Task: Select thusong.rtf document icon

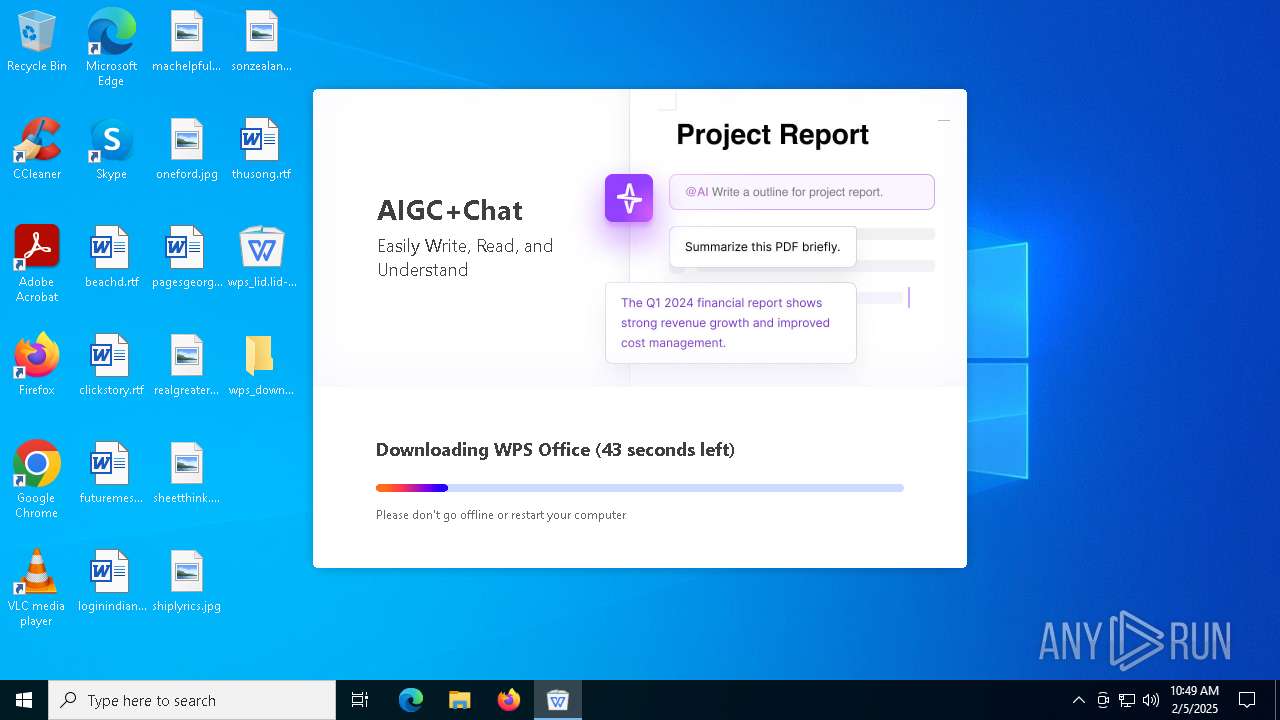Action: coord(261,149)
